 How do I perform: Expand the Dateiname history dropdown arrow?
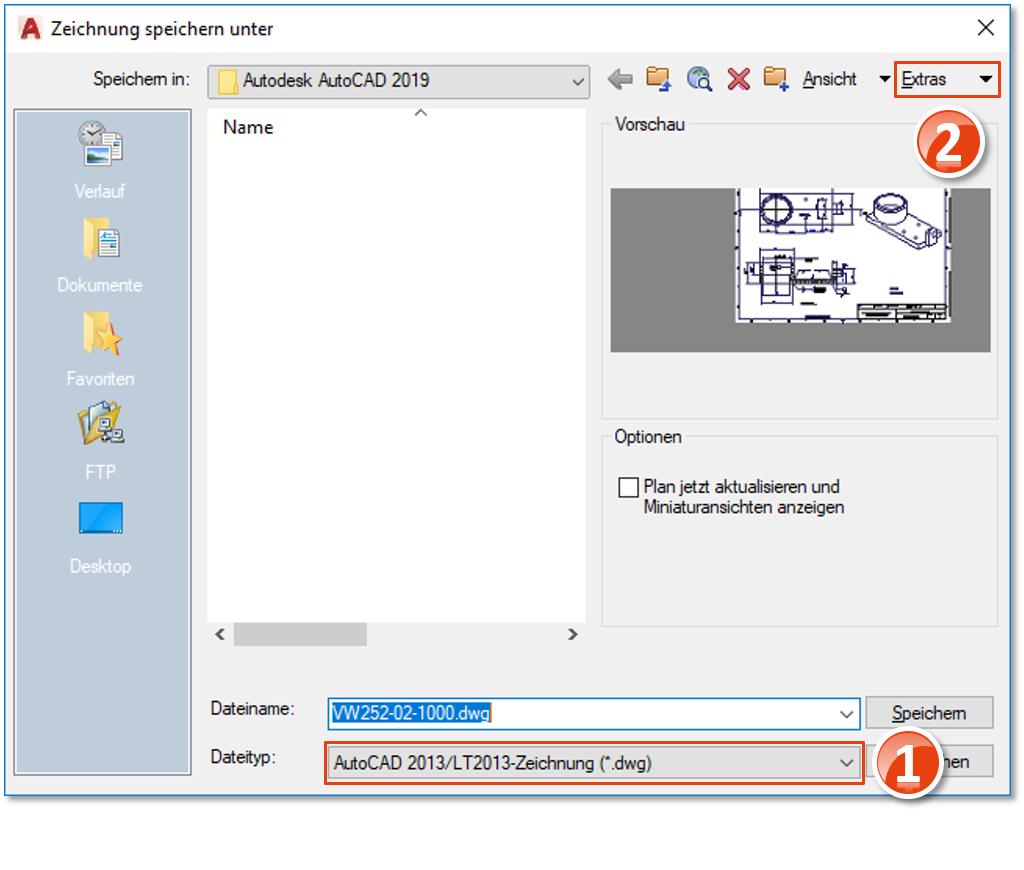(848, 713)
